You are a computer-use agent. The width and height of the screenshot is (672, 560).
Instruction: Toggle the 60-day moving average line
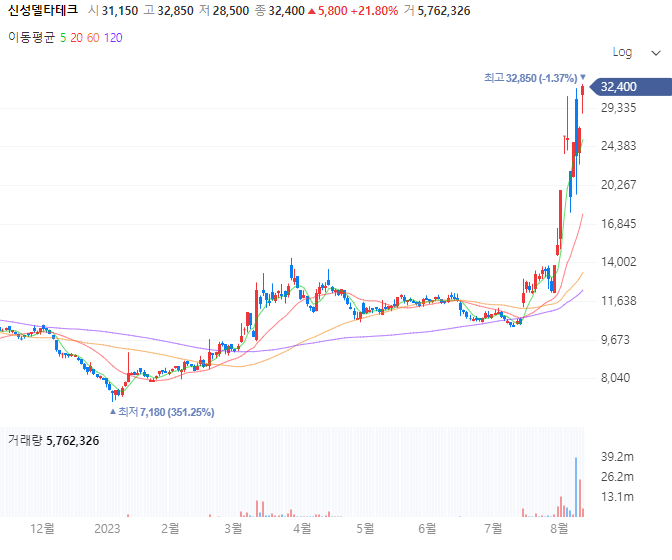93,38
